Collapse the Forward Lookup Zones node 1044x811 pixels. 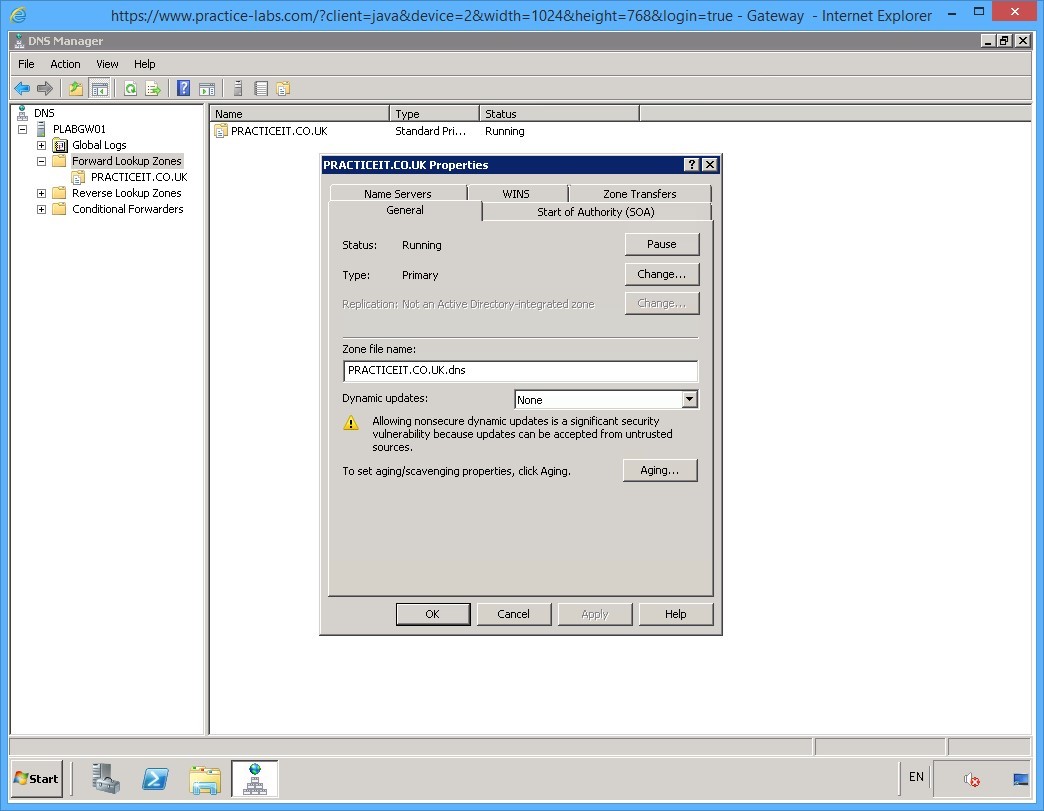40,160
